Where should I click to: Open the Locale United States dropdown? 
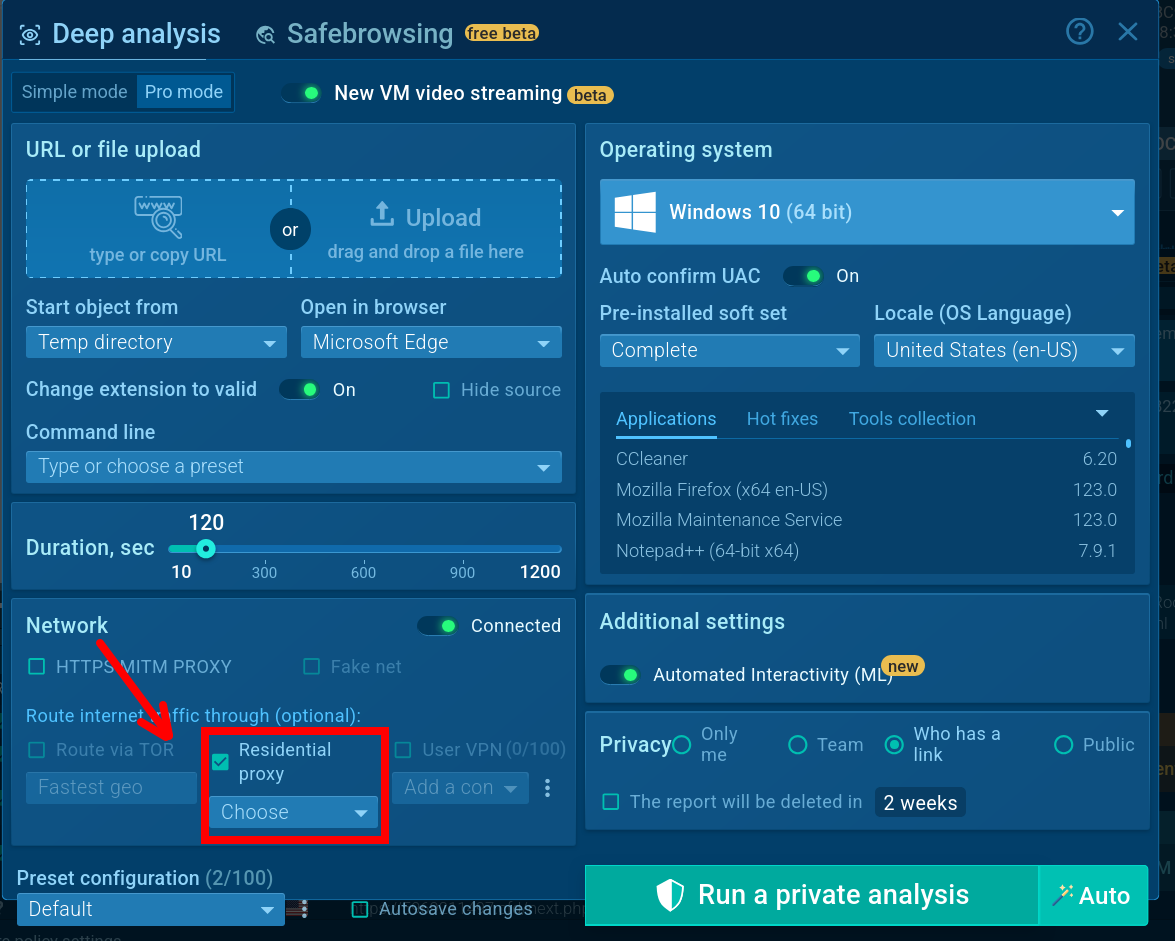click(1004, 351)
